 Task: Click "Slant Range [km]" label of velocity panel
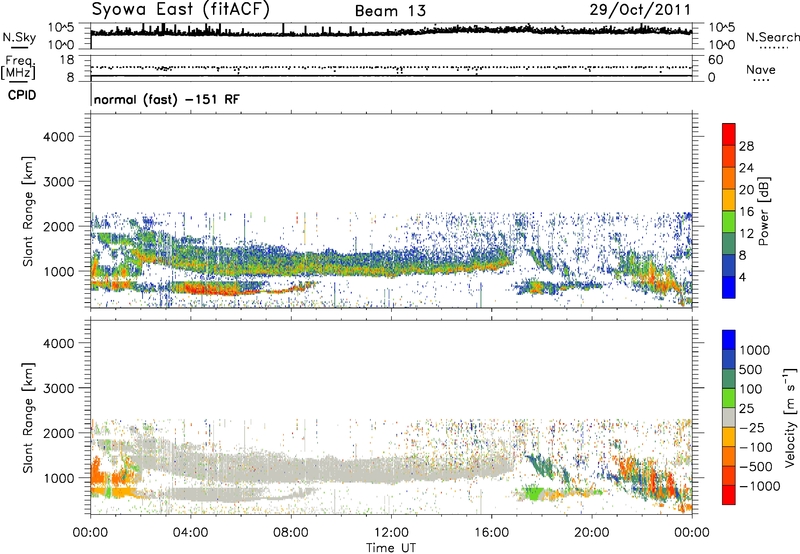tap(28, 418)
